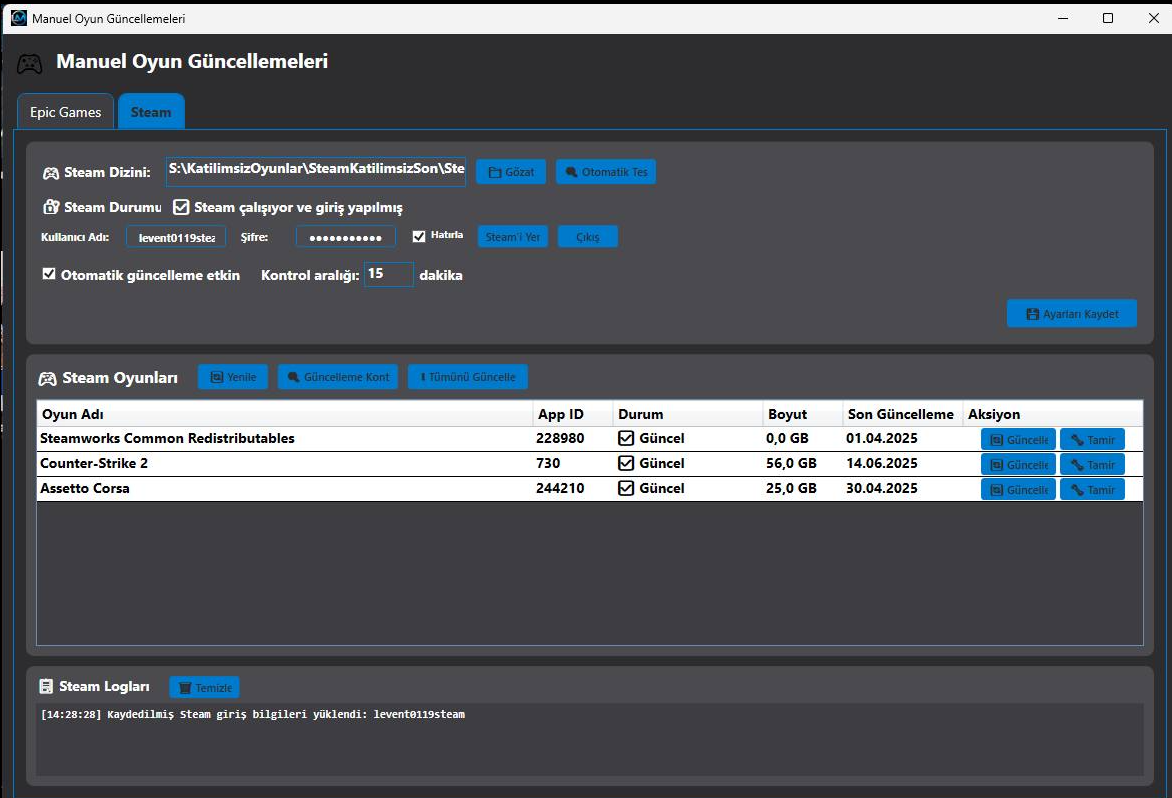Click the Kontrol aralığı minutes field
Image resolution: width=1172 pixels, height=798 pixels.
pos(388,274)
